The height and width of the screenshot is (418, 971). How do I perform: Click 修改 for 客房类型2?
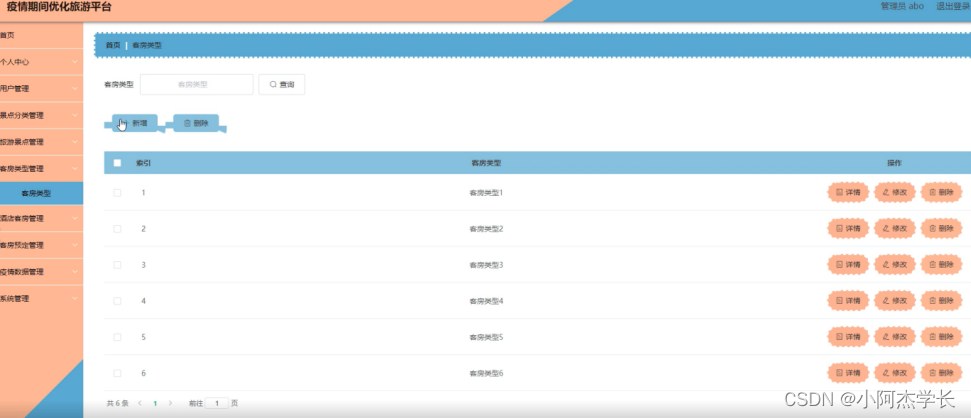click(895, 229)
